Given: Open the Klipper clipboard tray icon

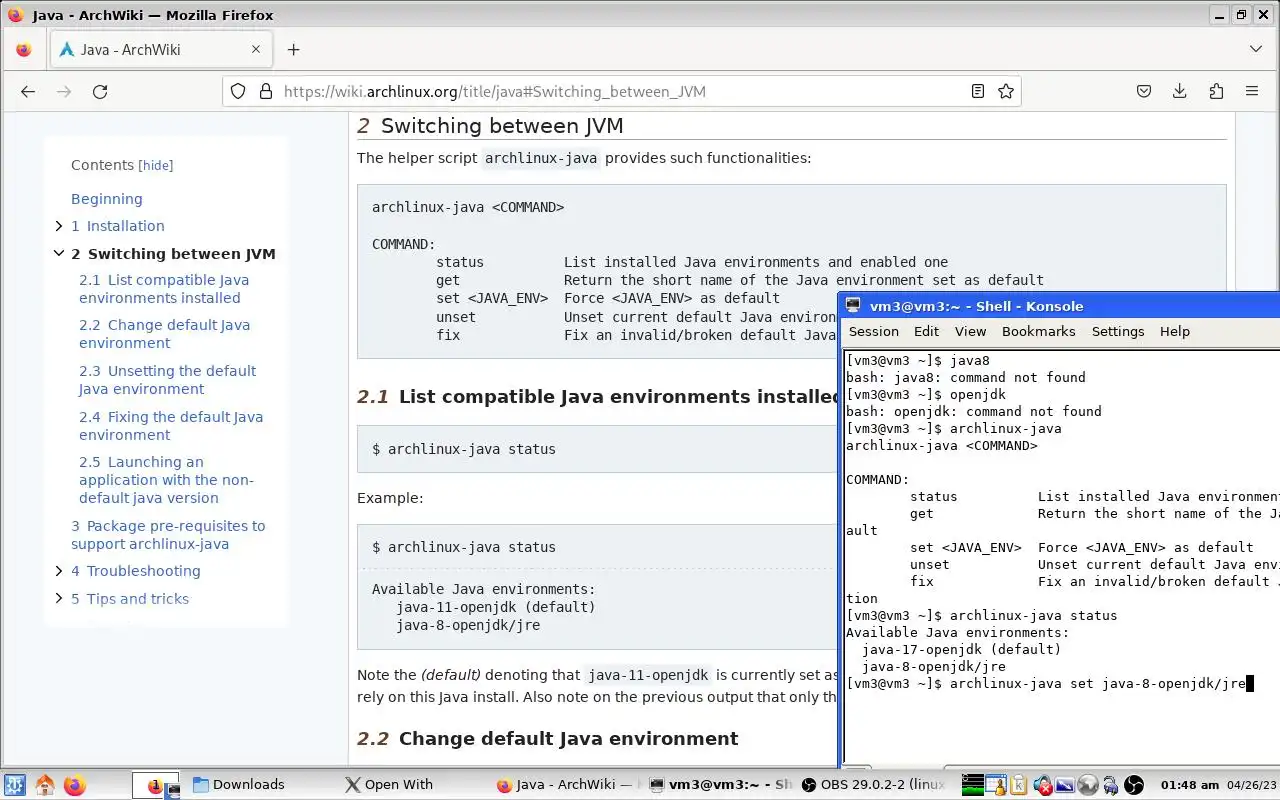Looking at the screenshot, I should click(1019, 785).
